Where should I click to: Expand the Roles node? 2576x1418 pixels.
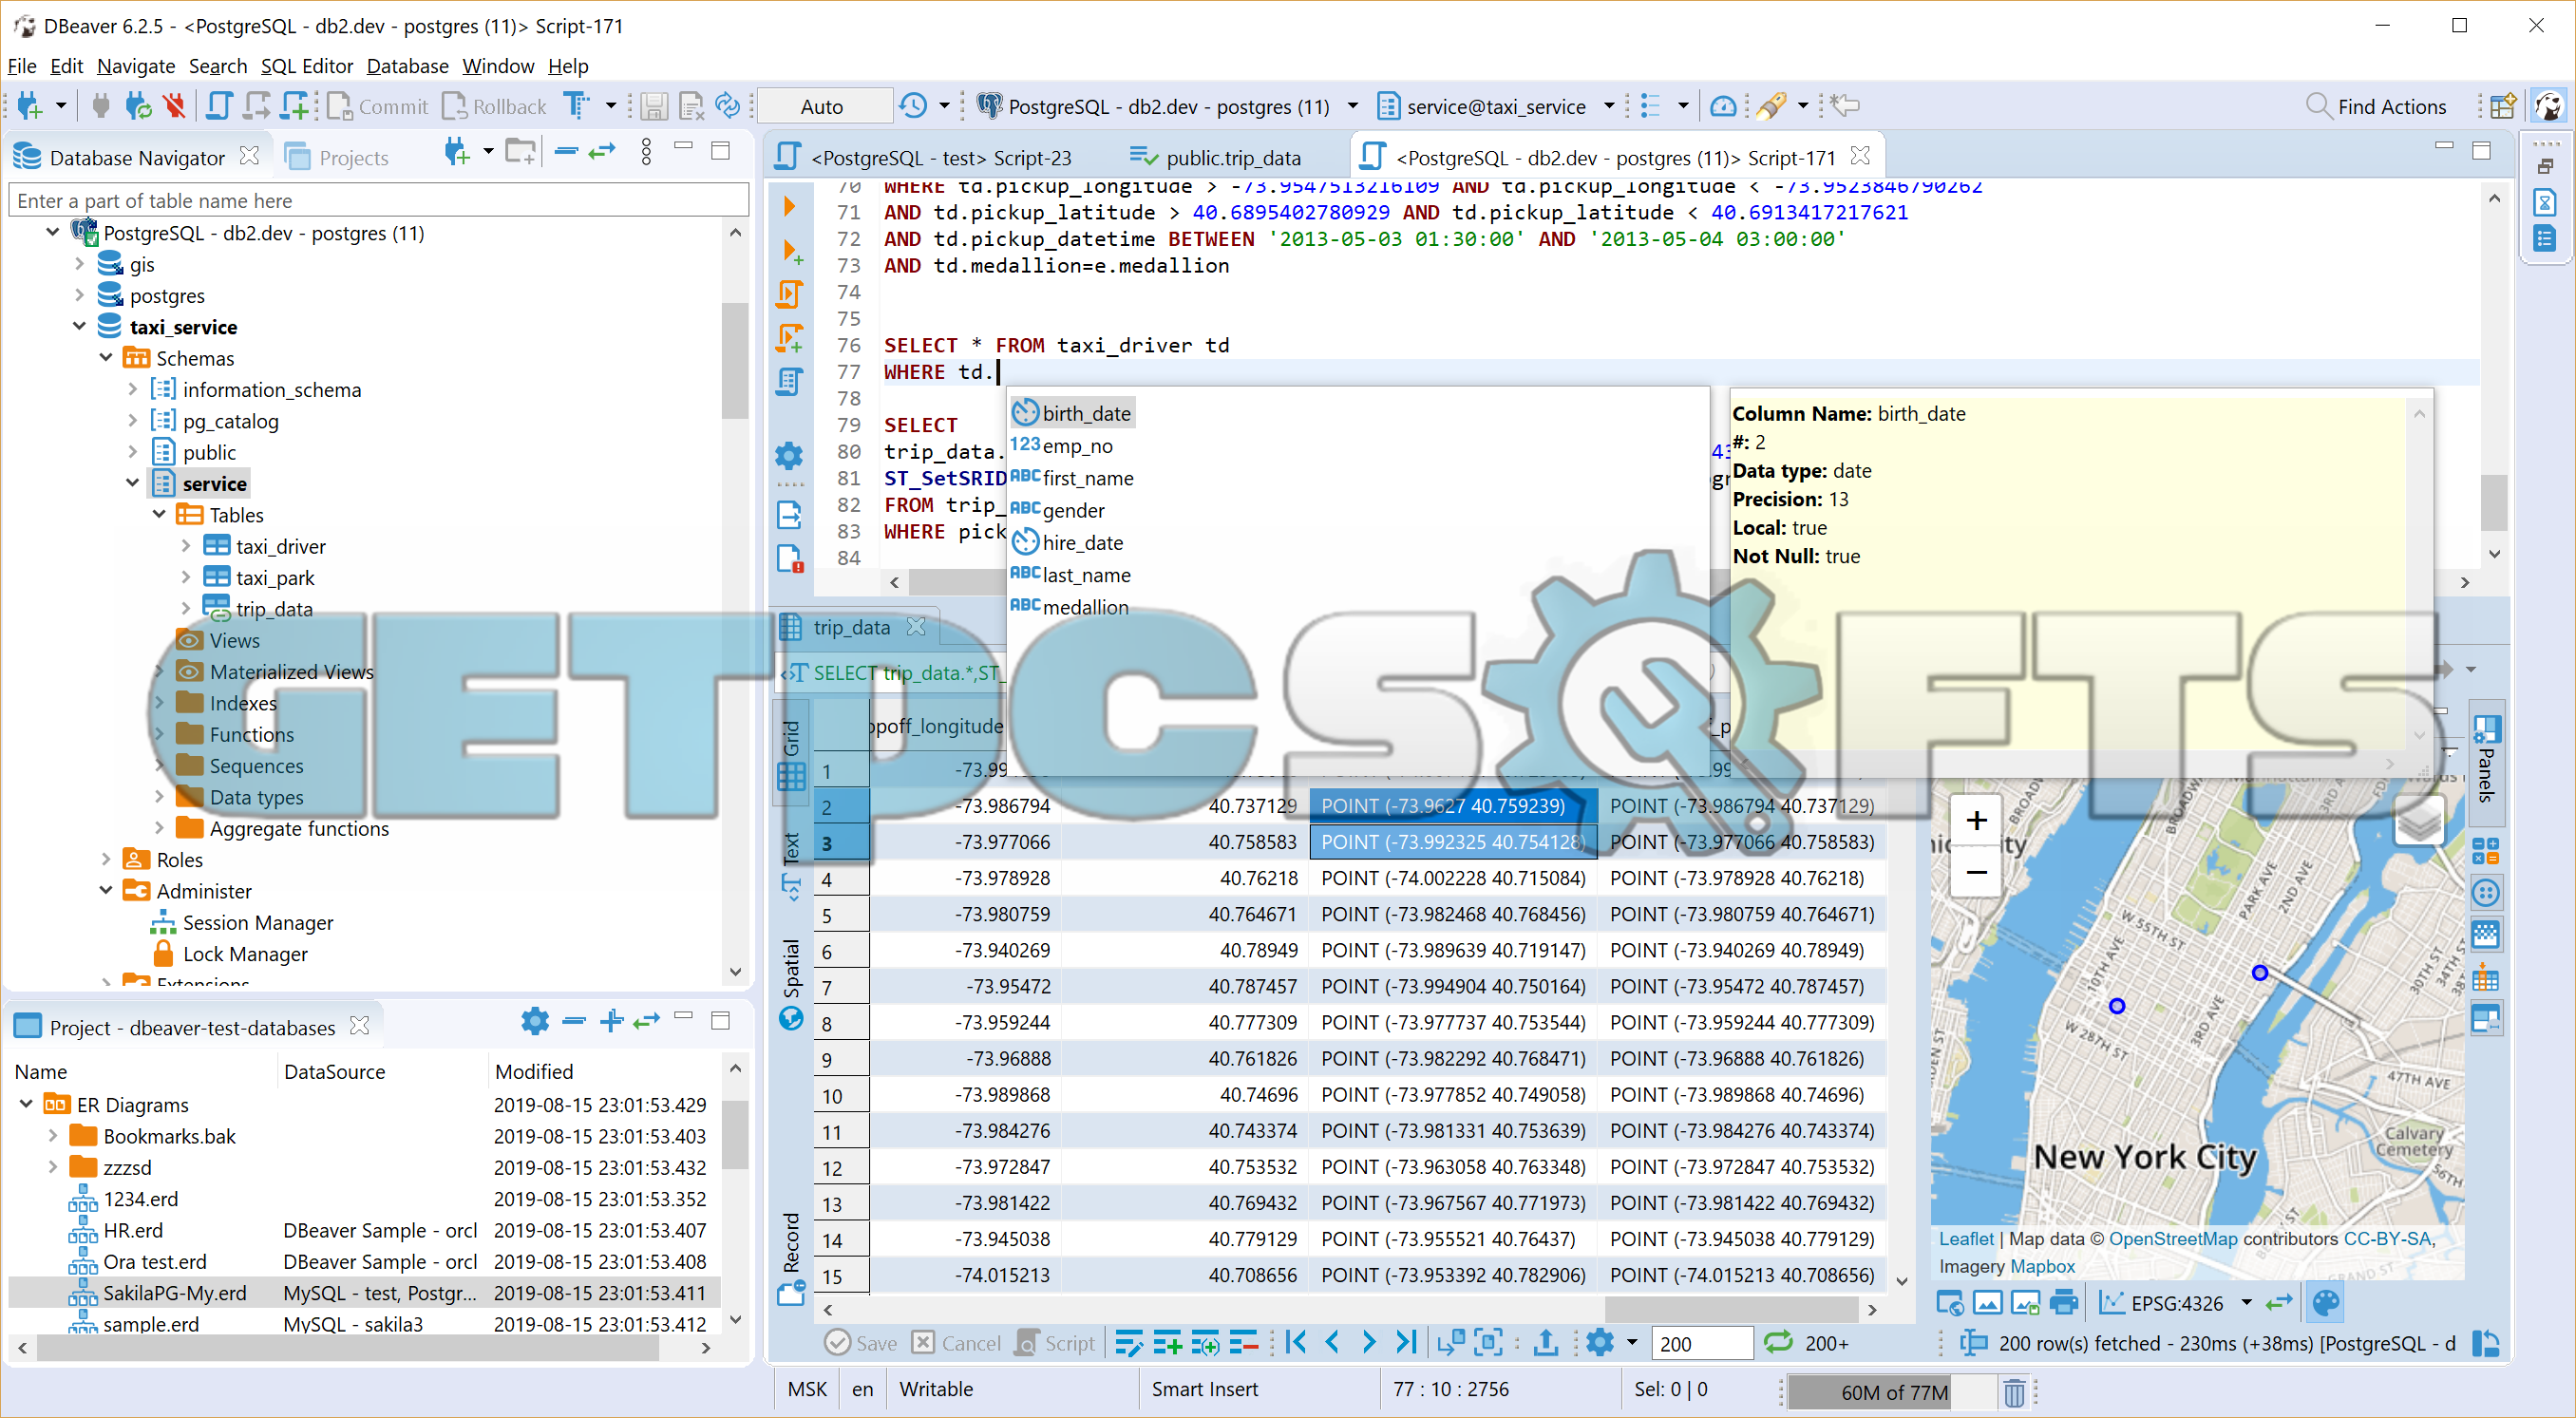pyautogui.click(x=106, y=860)
